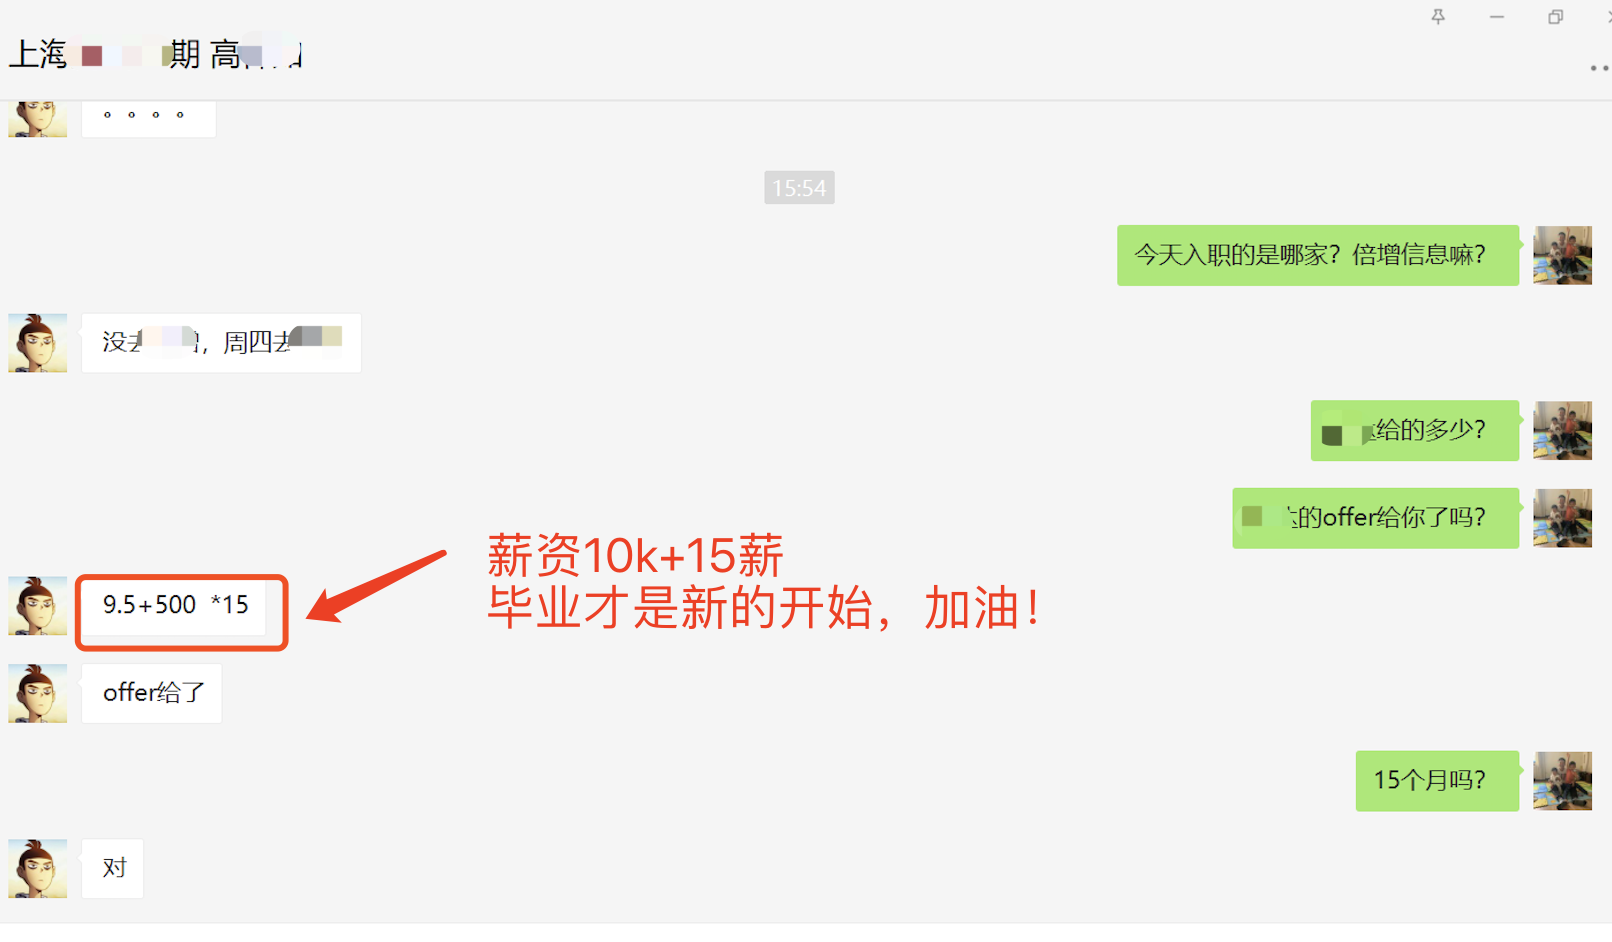Open contact avatar beside '对' message
The height and width of the screenshot is (942, 1612).
(x=38, y=868)
